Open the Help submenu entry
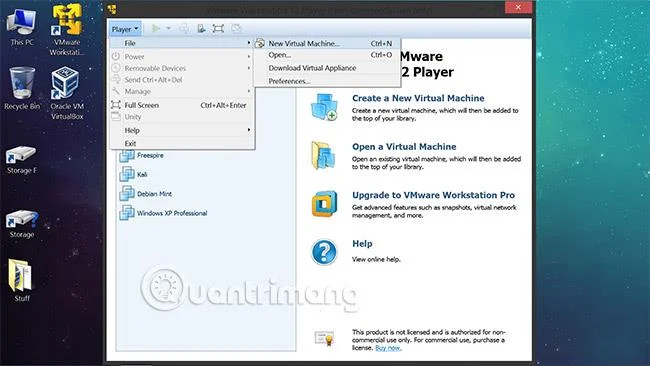The height and width of the screenshot is (366, 650). 182,131
